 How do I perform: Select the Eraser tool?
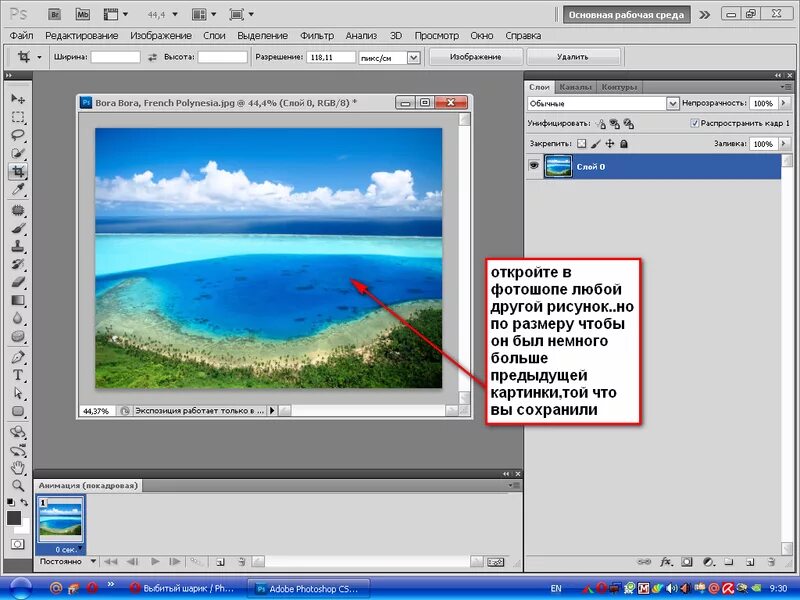18,282
